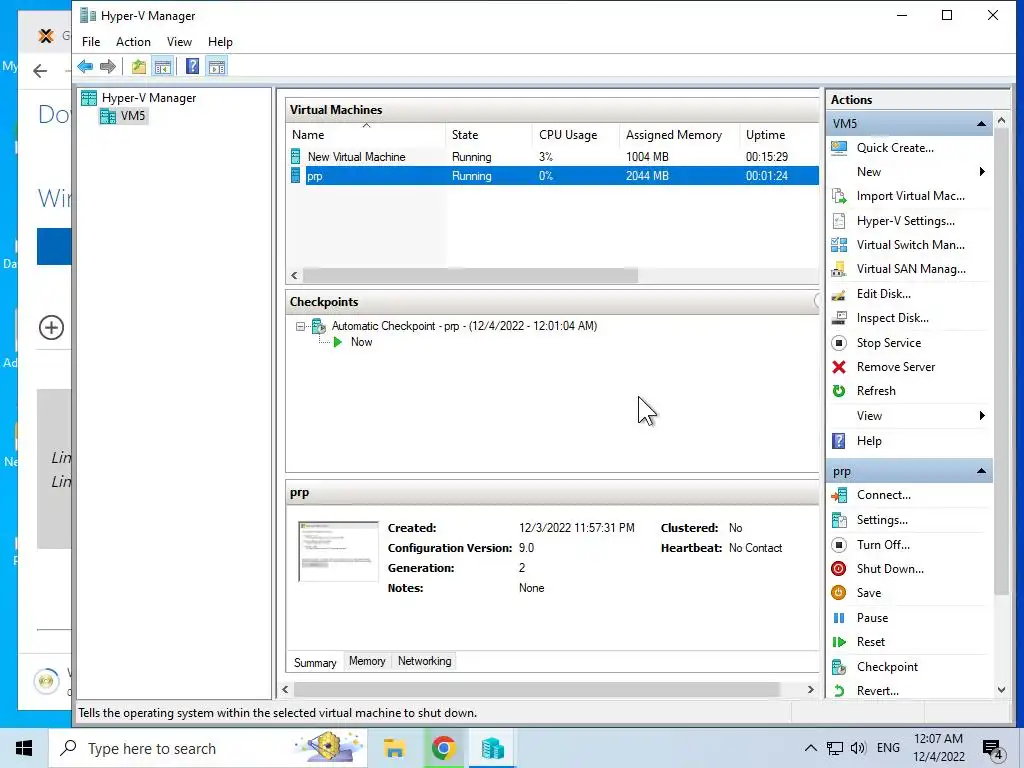Switch to the Memory tab

367,661
